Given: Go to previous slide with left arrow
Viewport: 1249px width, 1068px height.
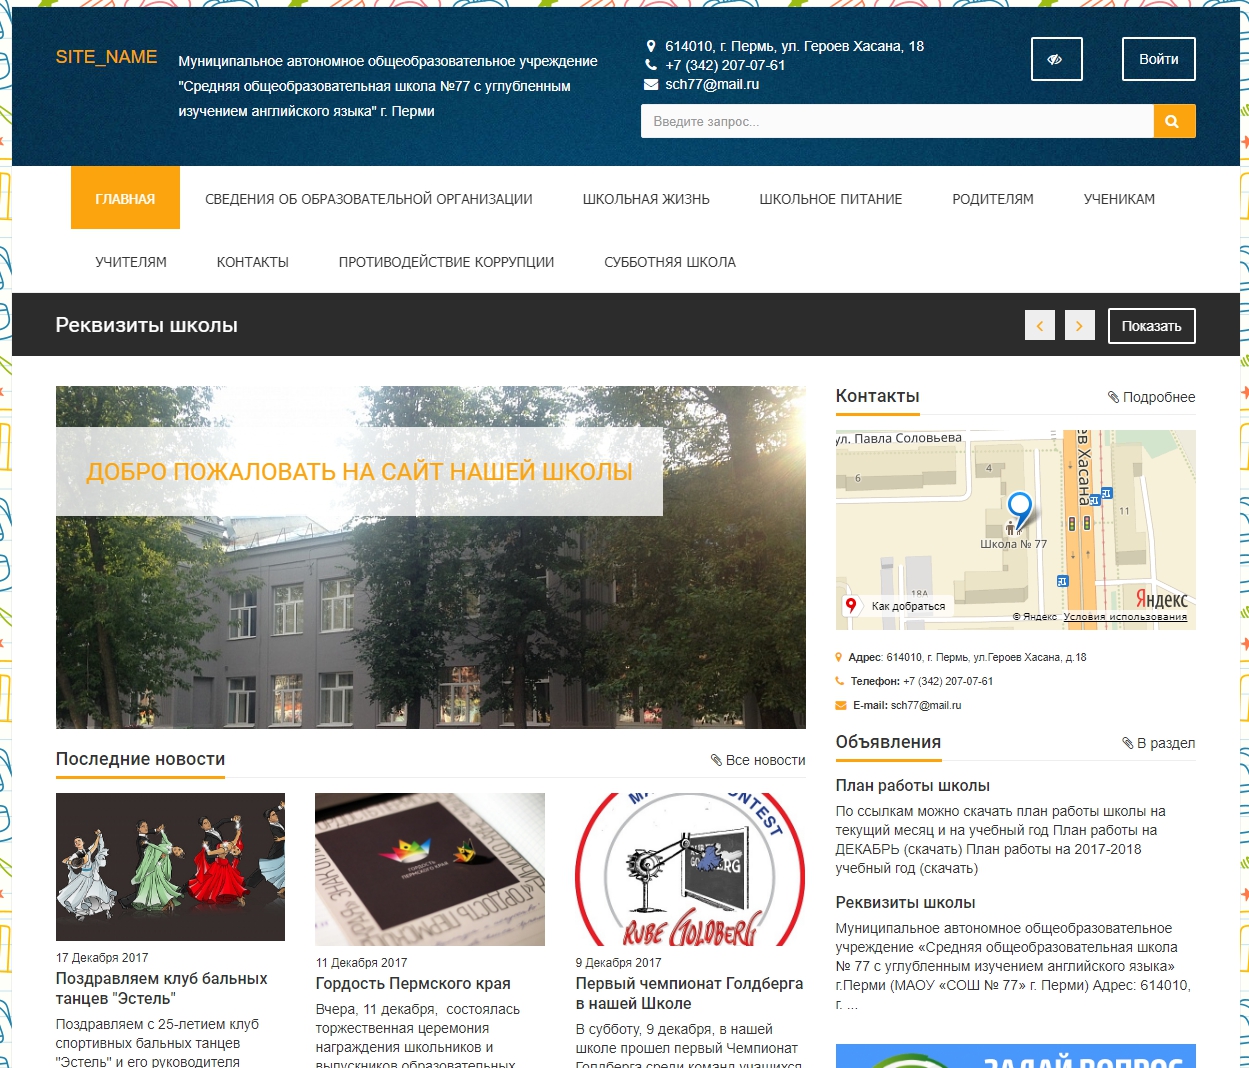Looking at the screenshot, I should click(x=1040, y=326).
